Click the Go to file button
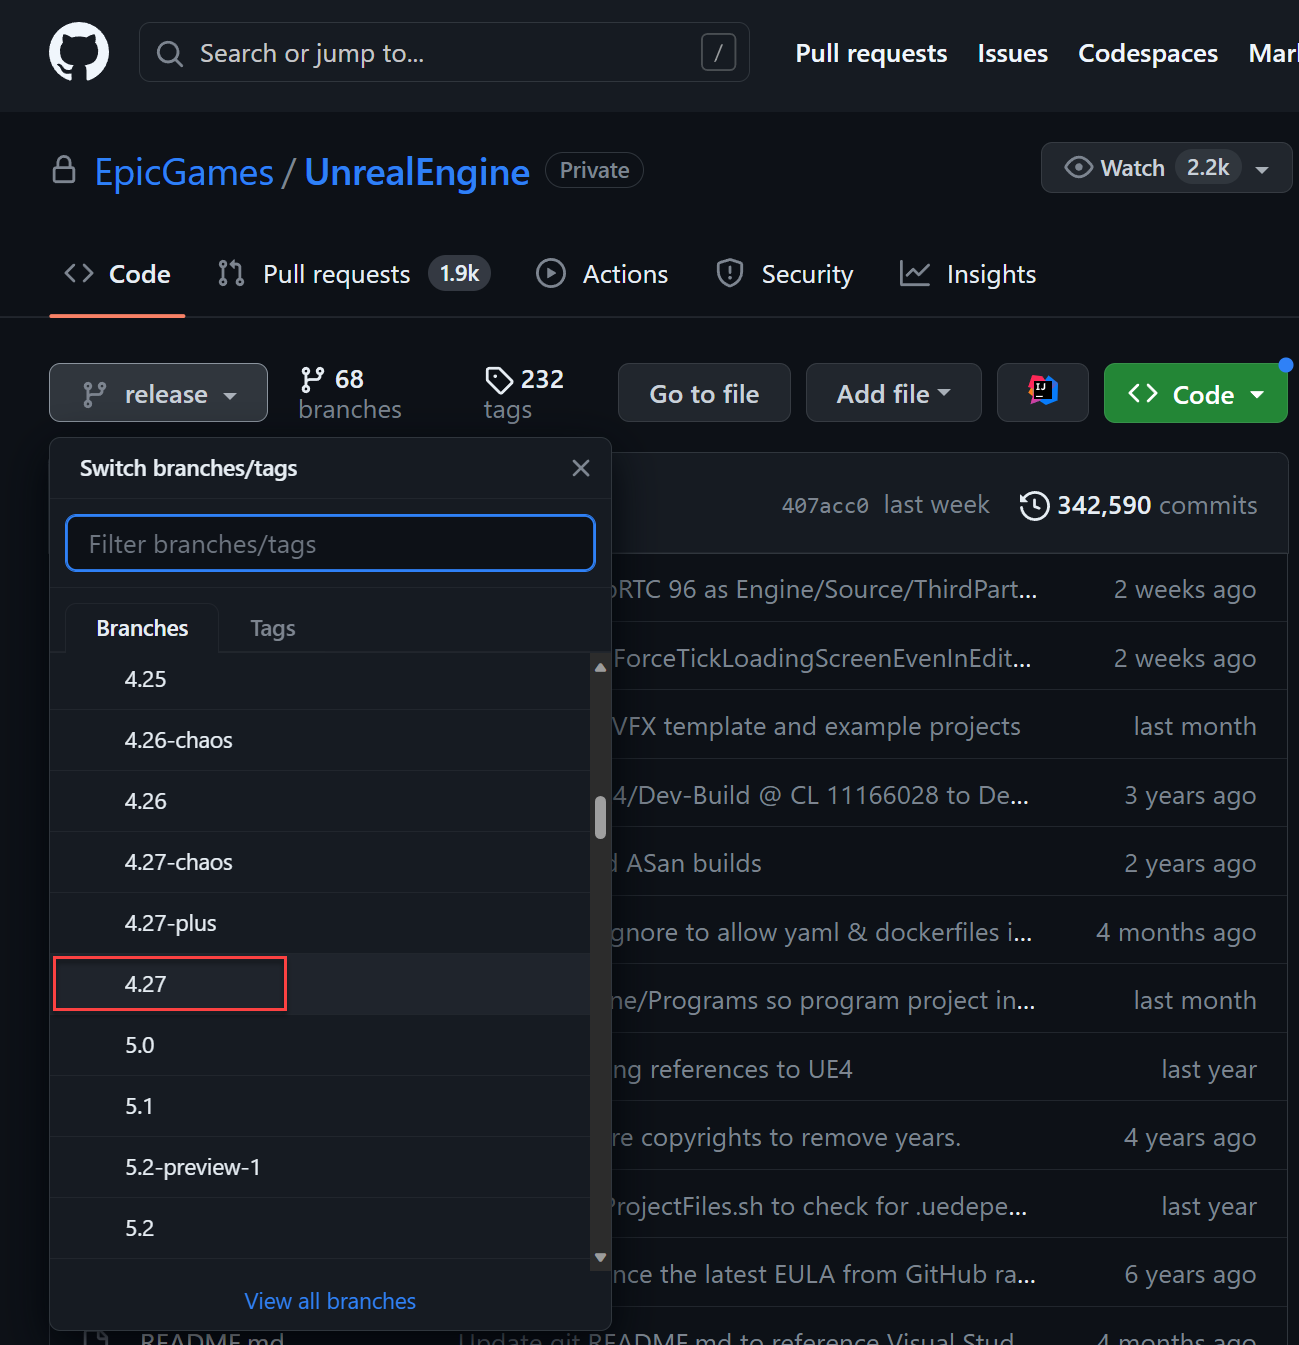This screenshot has height=1345, width=1299. (704, 393)
